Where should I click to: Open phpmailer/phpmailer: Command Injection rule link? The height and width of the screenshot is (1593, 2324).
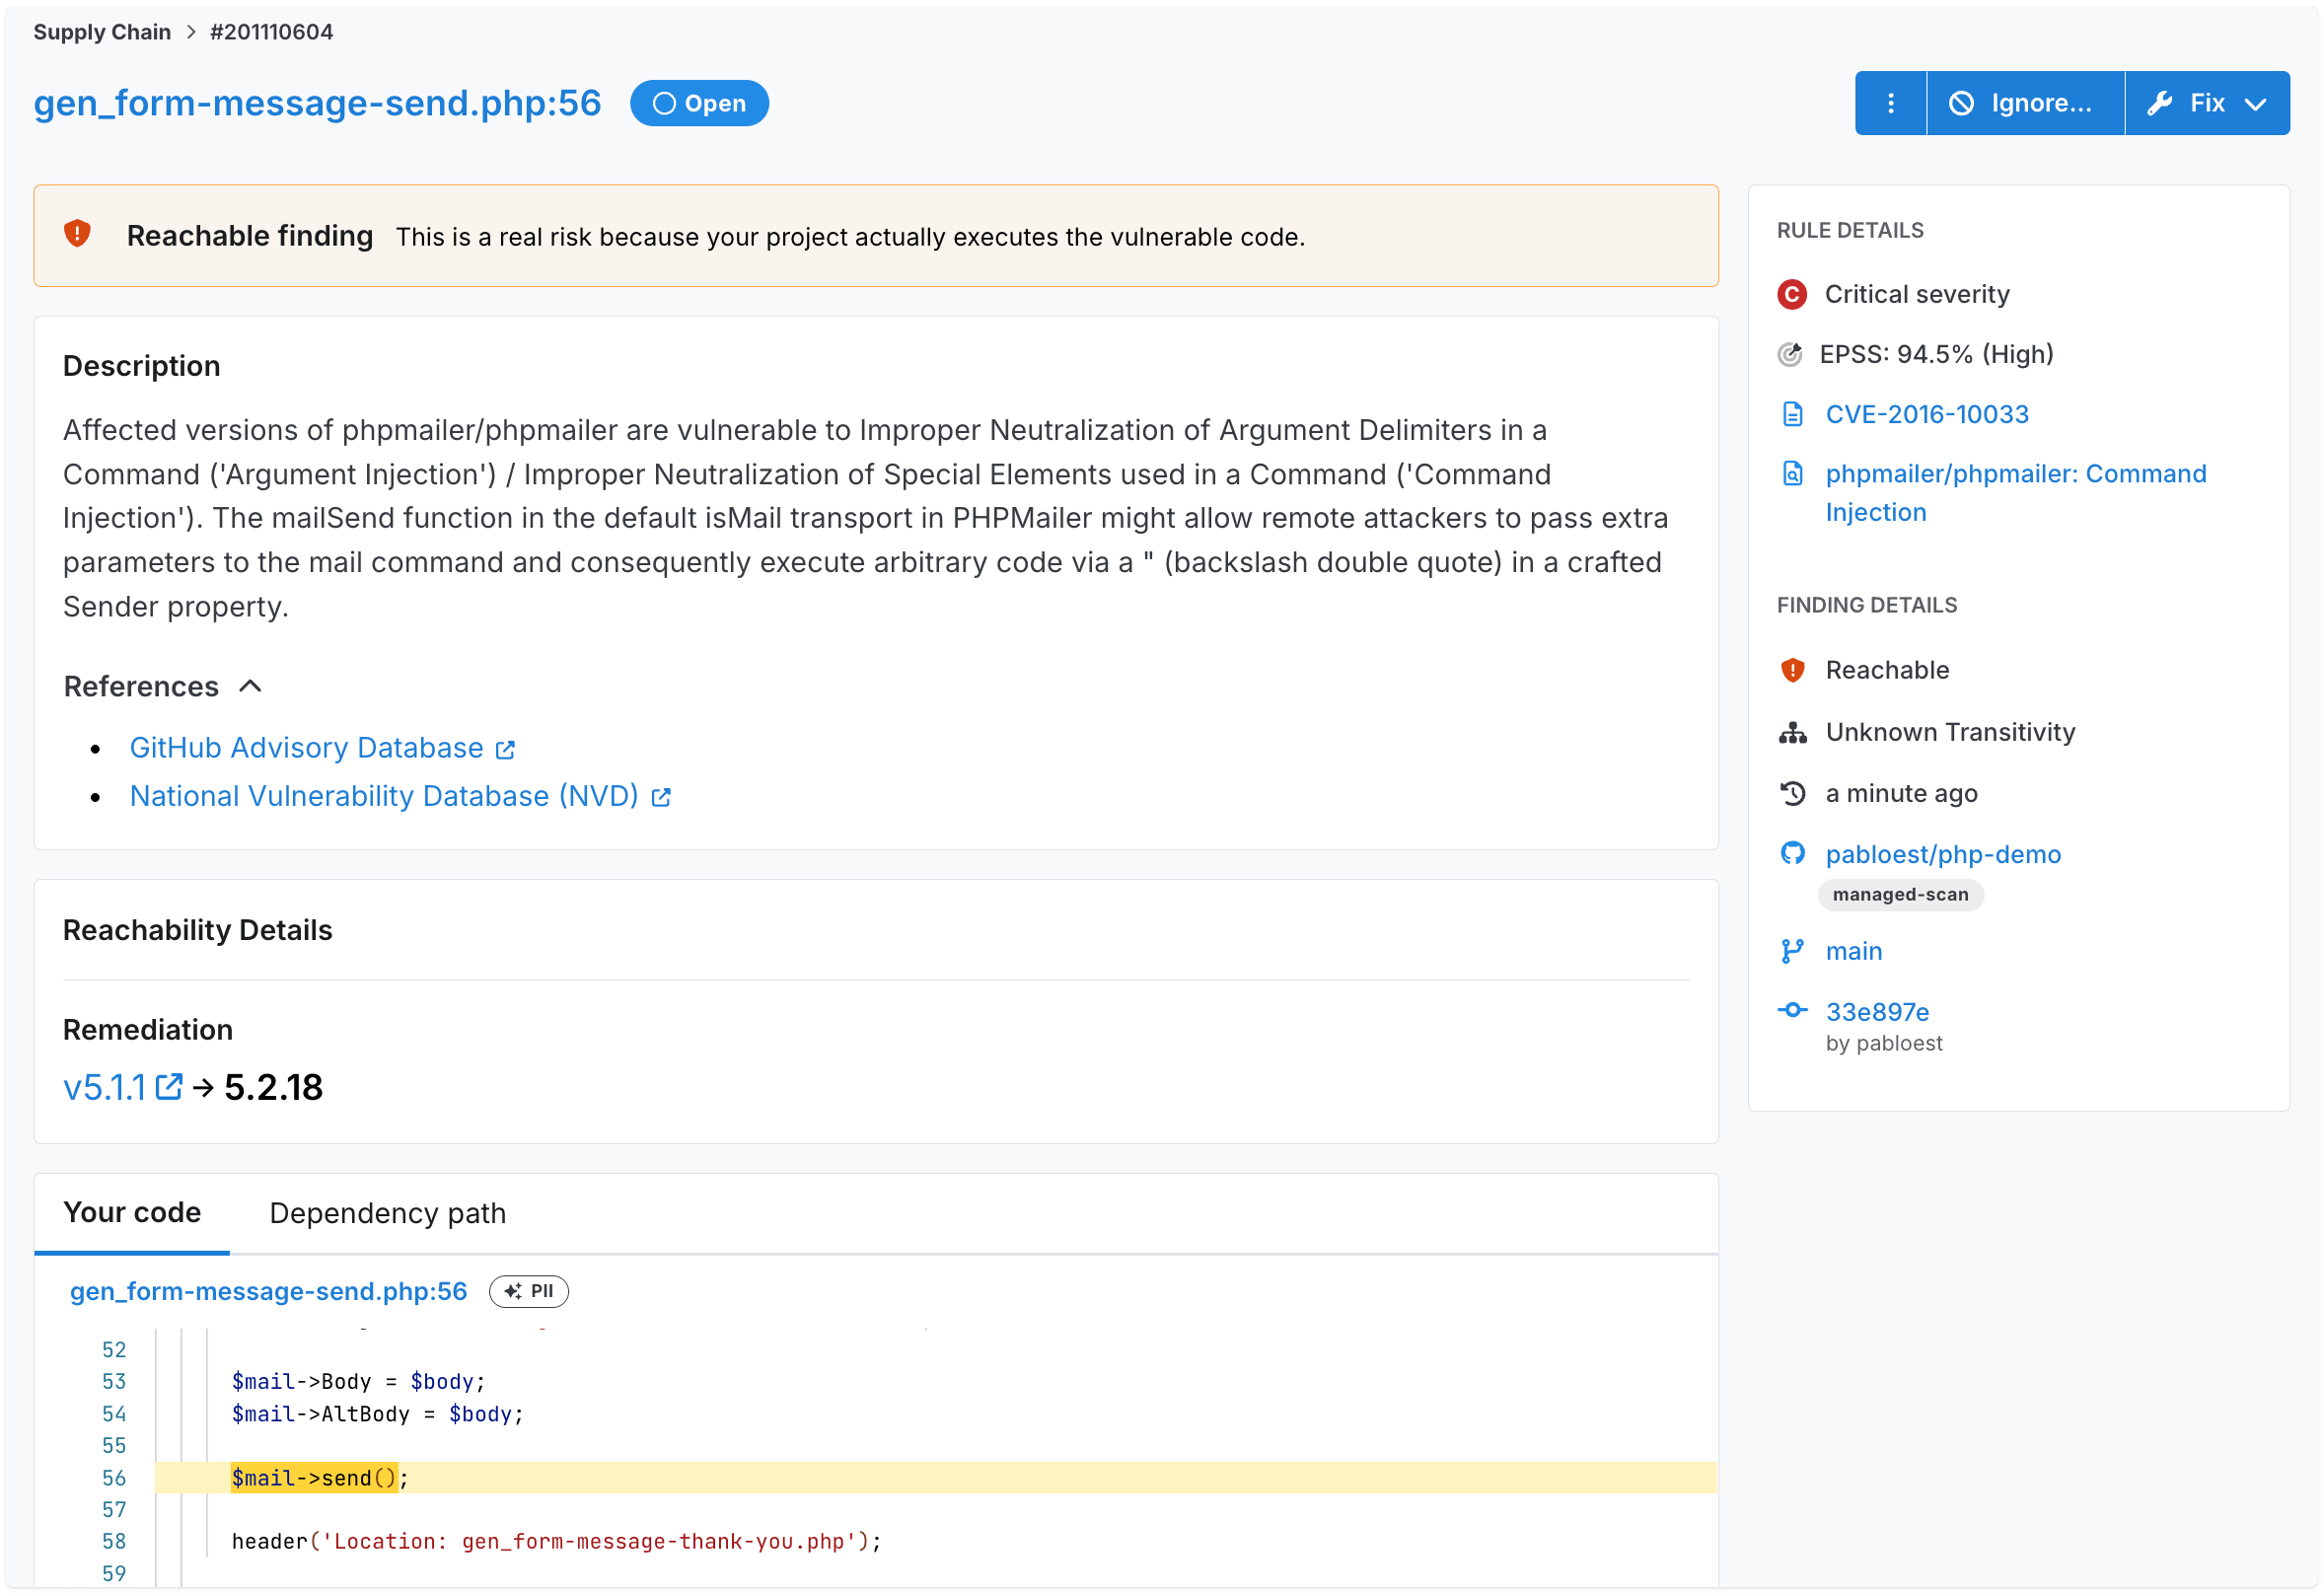click(2016, 493)
